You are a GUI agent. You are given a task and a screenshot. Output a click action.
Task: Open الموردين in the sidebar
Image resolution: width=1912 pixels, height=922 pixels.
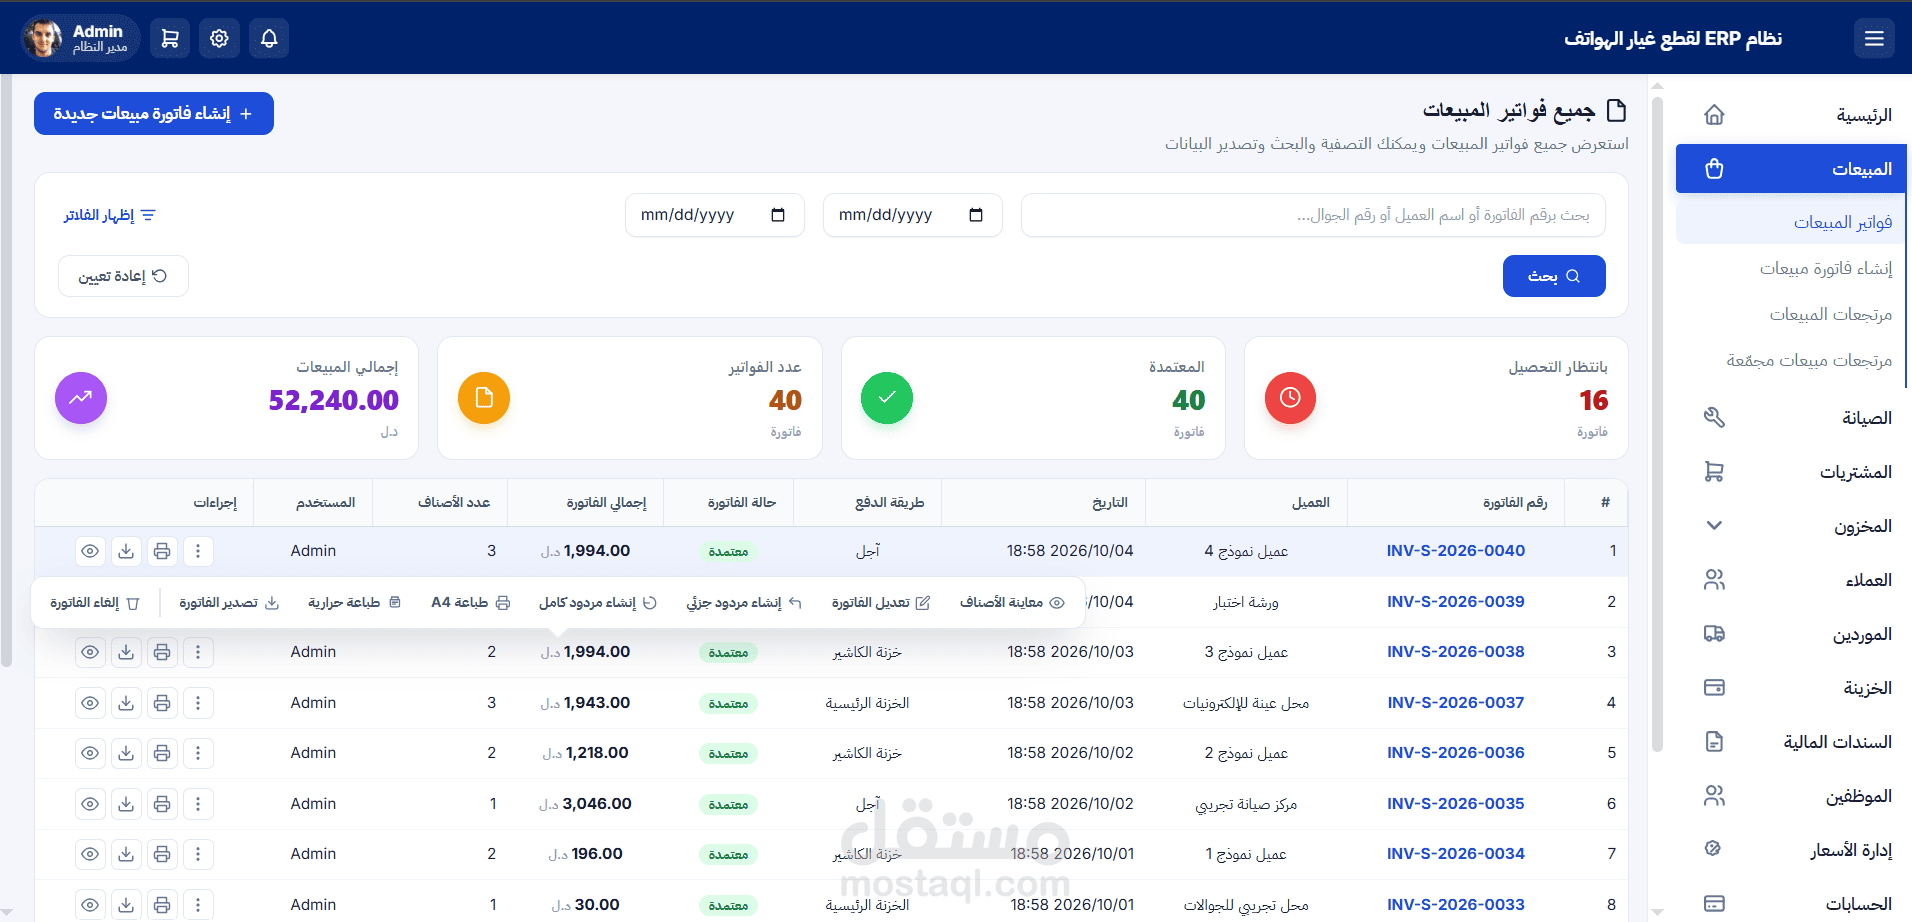point(1792,634)
